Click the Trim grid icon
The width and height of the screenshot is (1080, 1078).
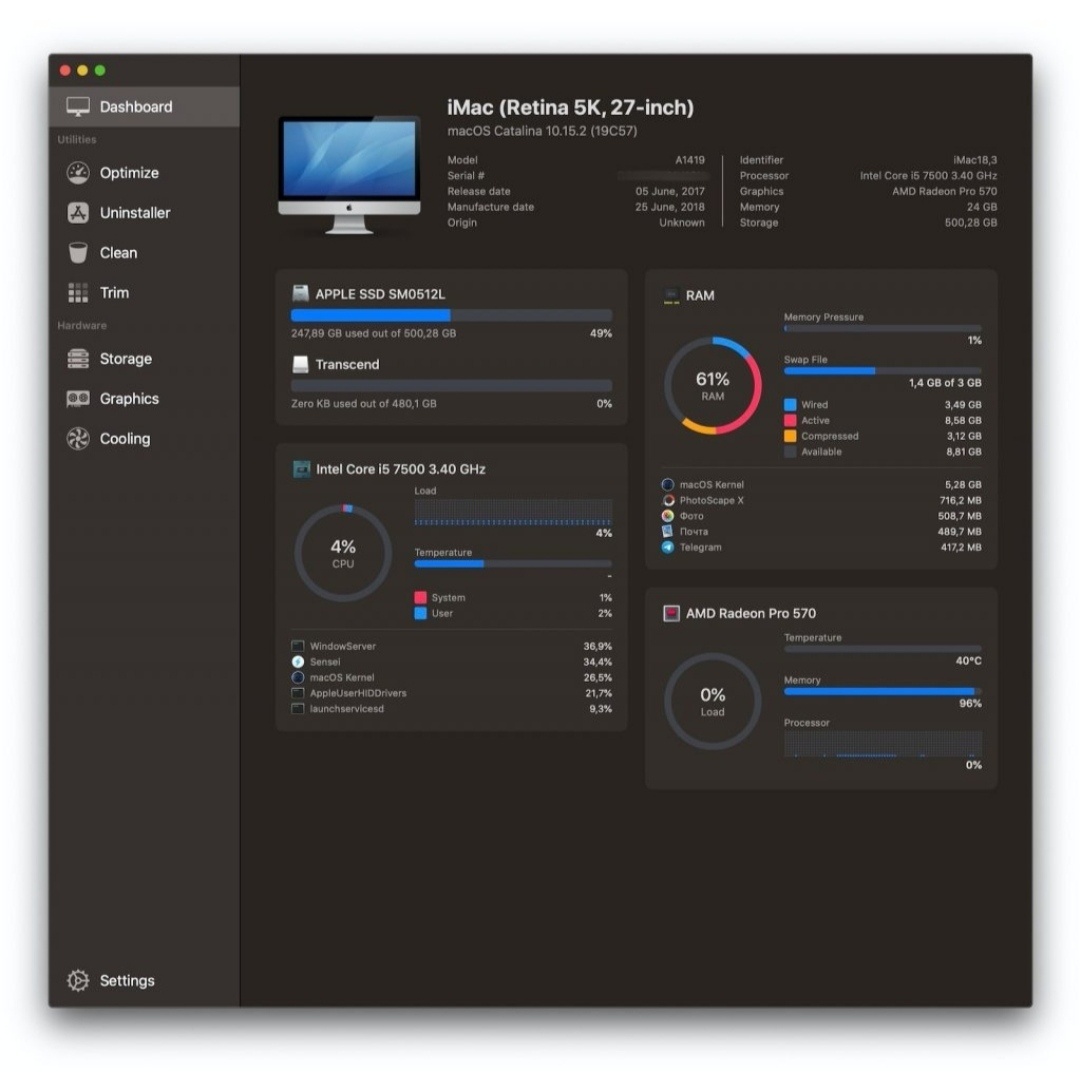pyautogui.click(x=78, y=293)
